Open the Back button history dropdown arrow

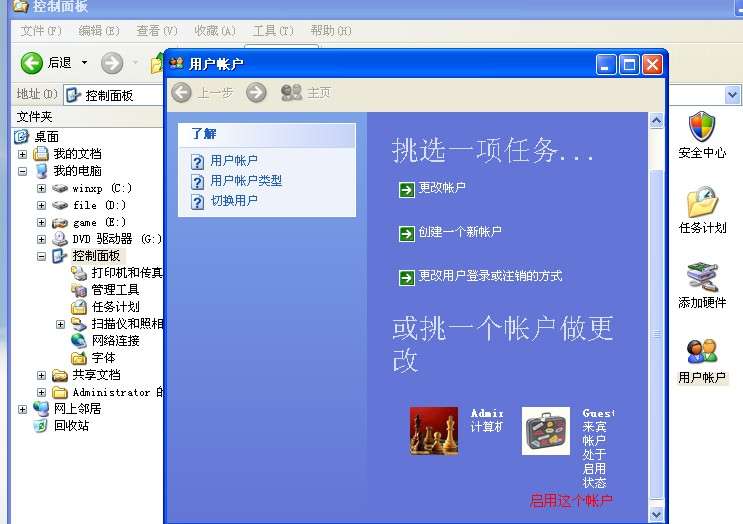(x=84, y=63)
